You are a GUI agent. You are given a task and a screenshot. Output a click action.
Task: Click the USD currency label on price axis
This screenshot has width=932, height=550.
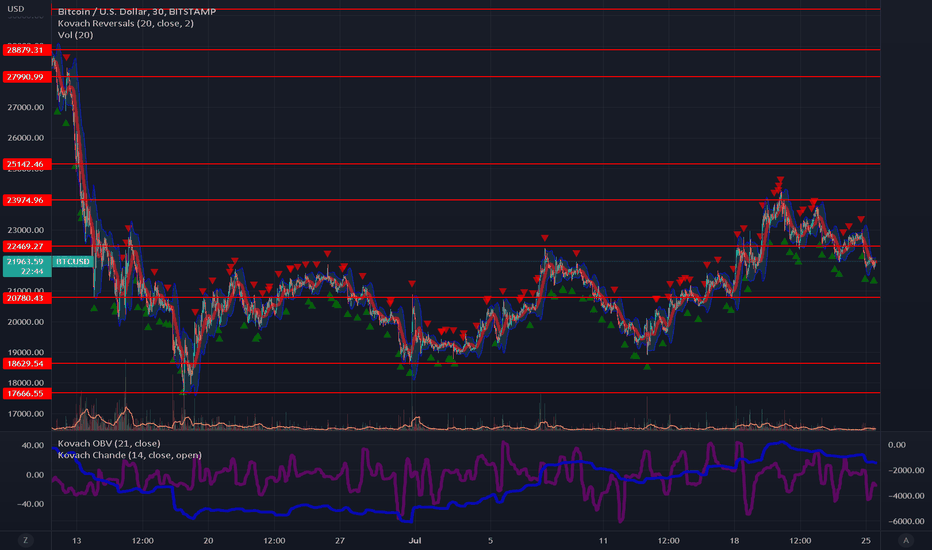(15, 9)
